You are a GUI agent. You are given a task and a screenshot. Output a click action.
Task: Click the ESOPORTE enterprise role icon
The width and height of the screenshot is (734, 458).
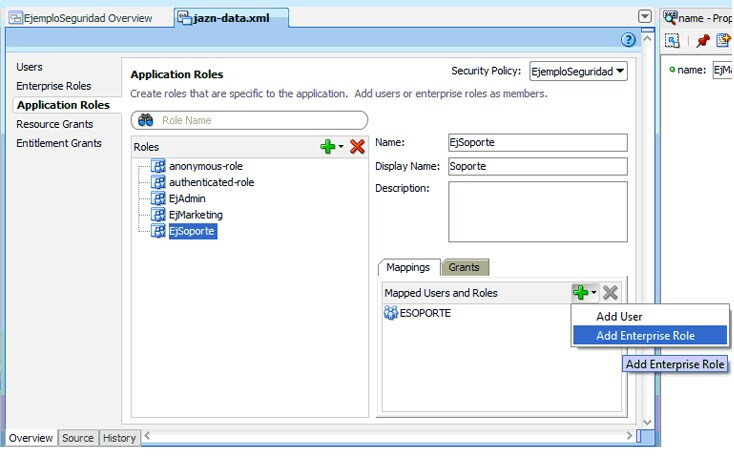tap(390, 313)
